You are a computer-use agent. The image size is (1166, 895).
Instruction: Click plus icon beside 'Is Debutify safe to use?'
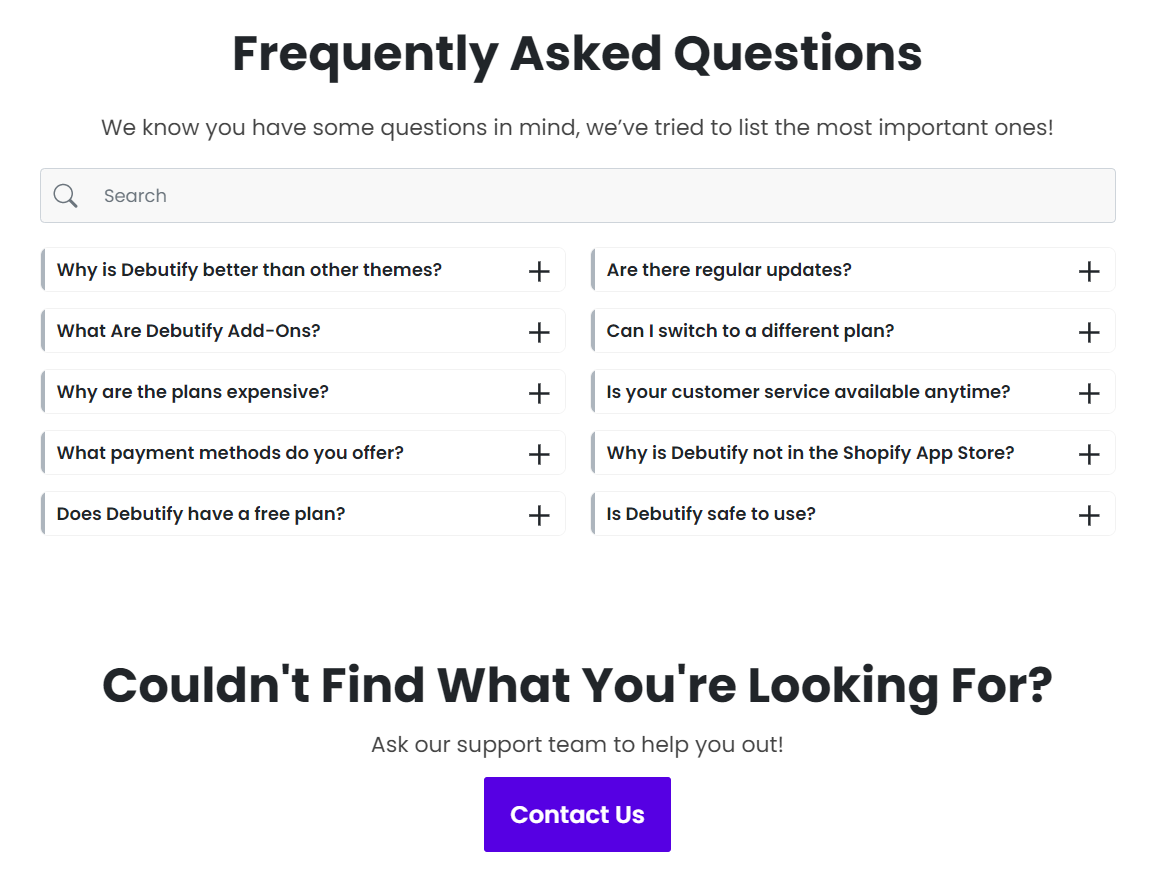tap(1089, 515)
